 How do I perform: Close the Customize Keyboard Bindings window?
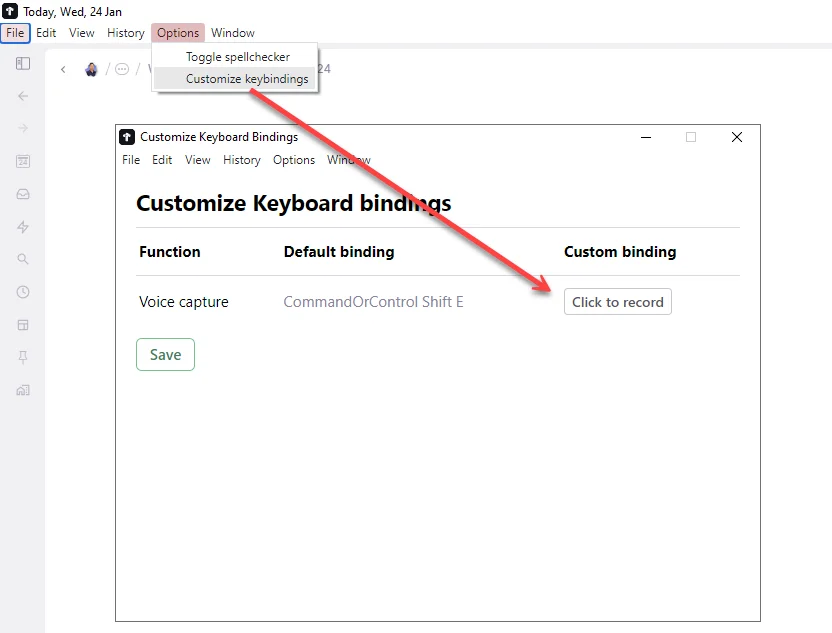click(736, 137)
